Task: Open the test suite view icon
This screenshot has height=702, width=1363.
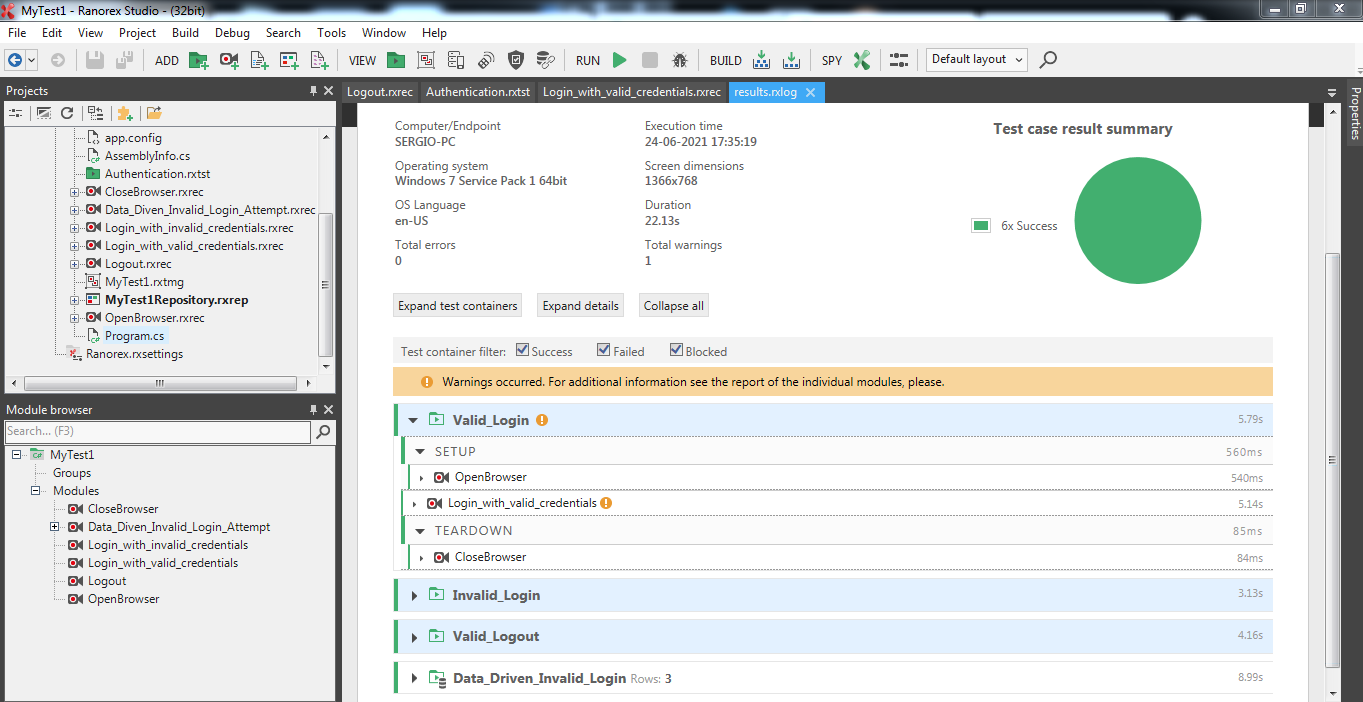Action: [396, 60]
